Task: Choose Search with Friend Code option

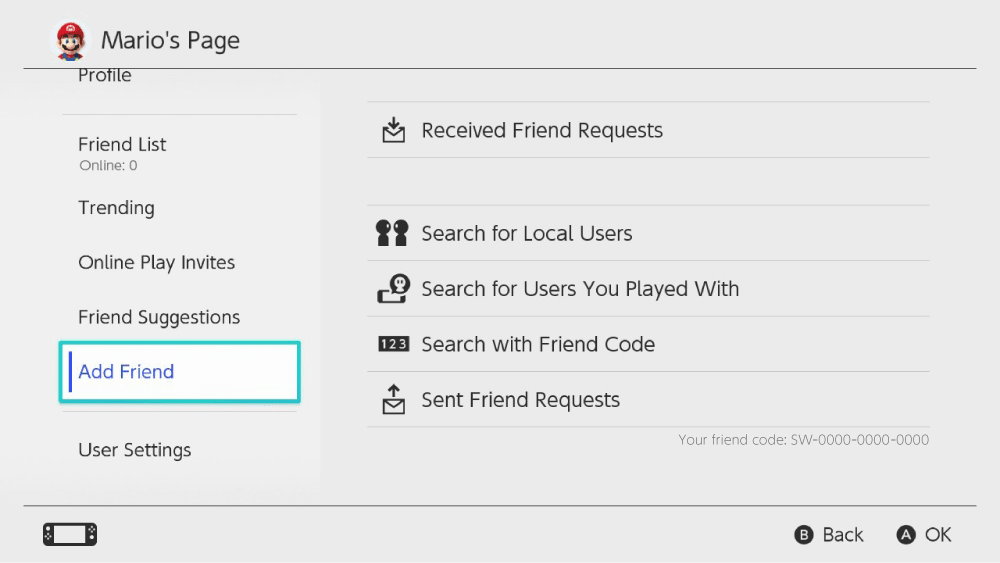Action: (538, 344)
